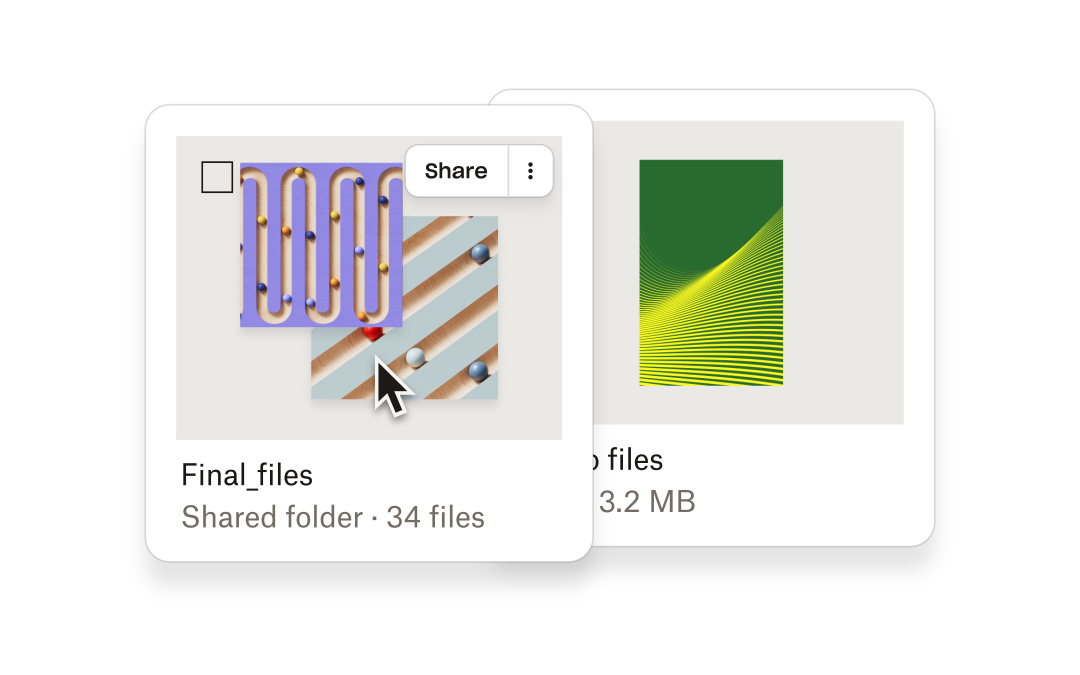This screenshot has height=675, width=1080.
Task: Click the Share button
Action: point(456,171)
